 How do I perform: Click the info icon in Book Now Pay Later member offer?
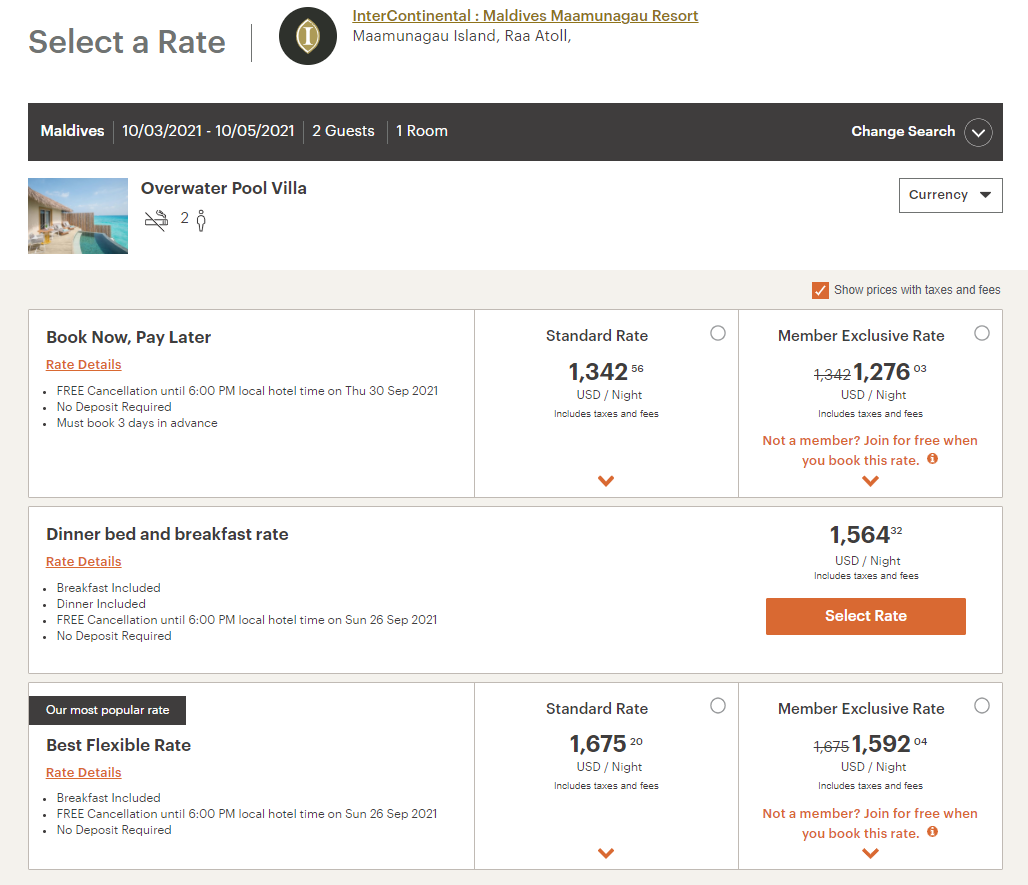[931, 460]
